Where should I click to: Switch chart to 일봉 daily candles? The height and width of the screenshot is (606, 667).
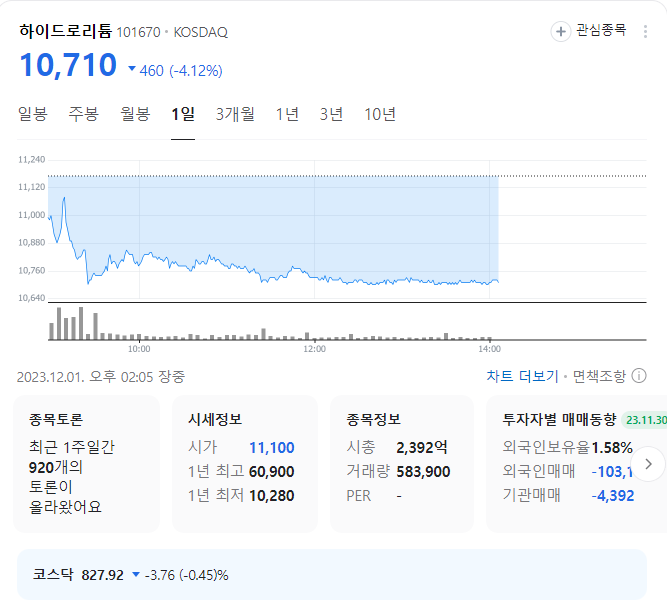click(32, 114)
